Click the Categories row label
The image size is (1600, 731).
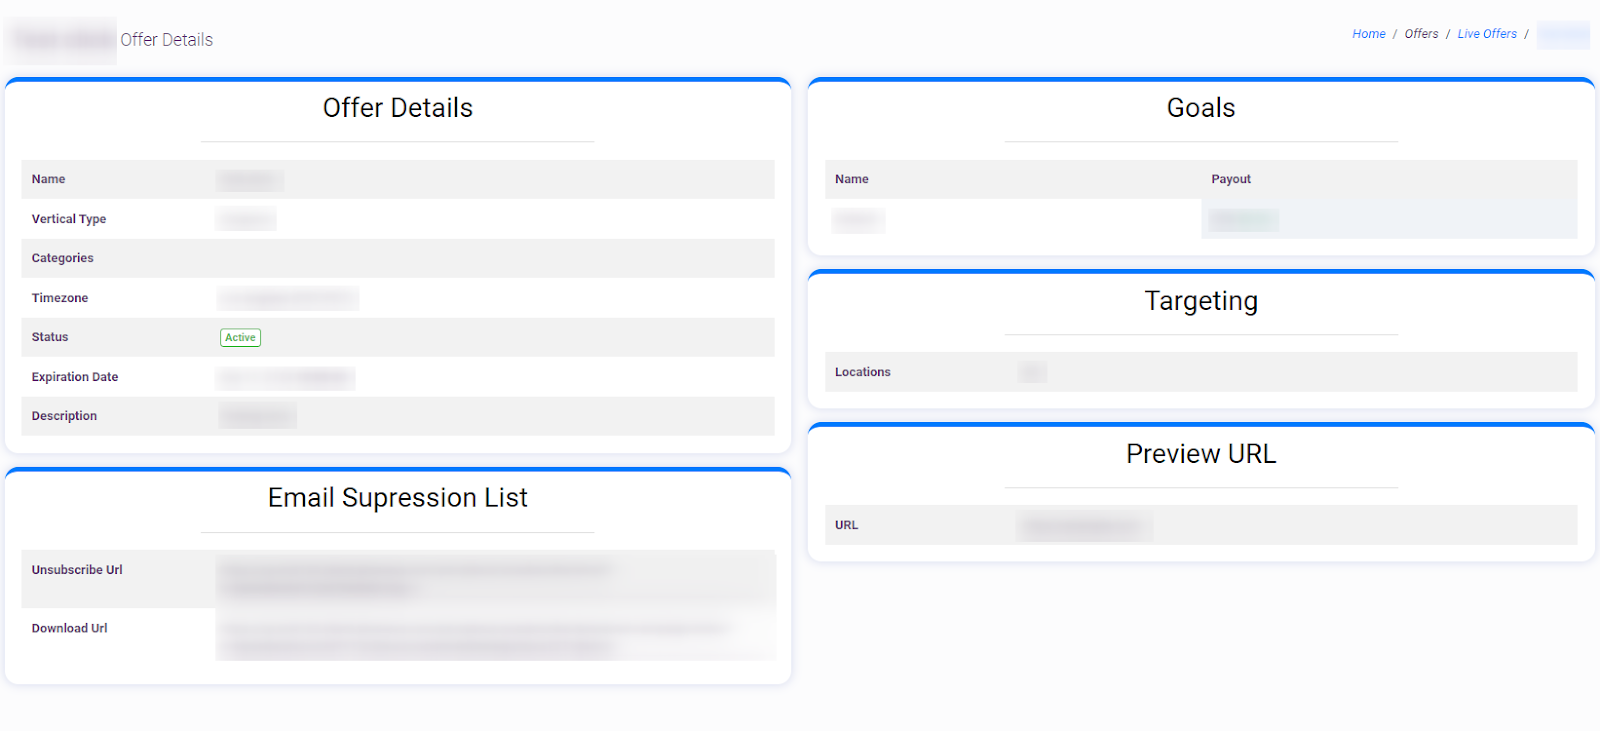[62, 258]
